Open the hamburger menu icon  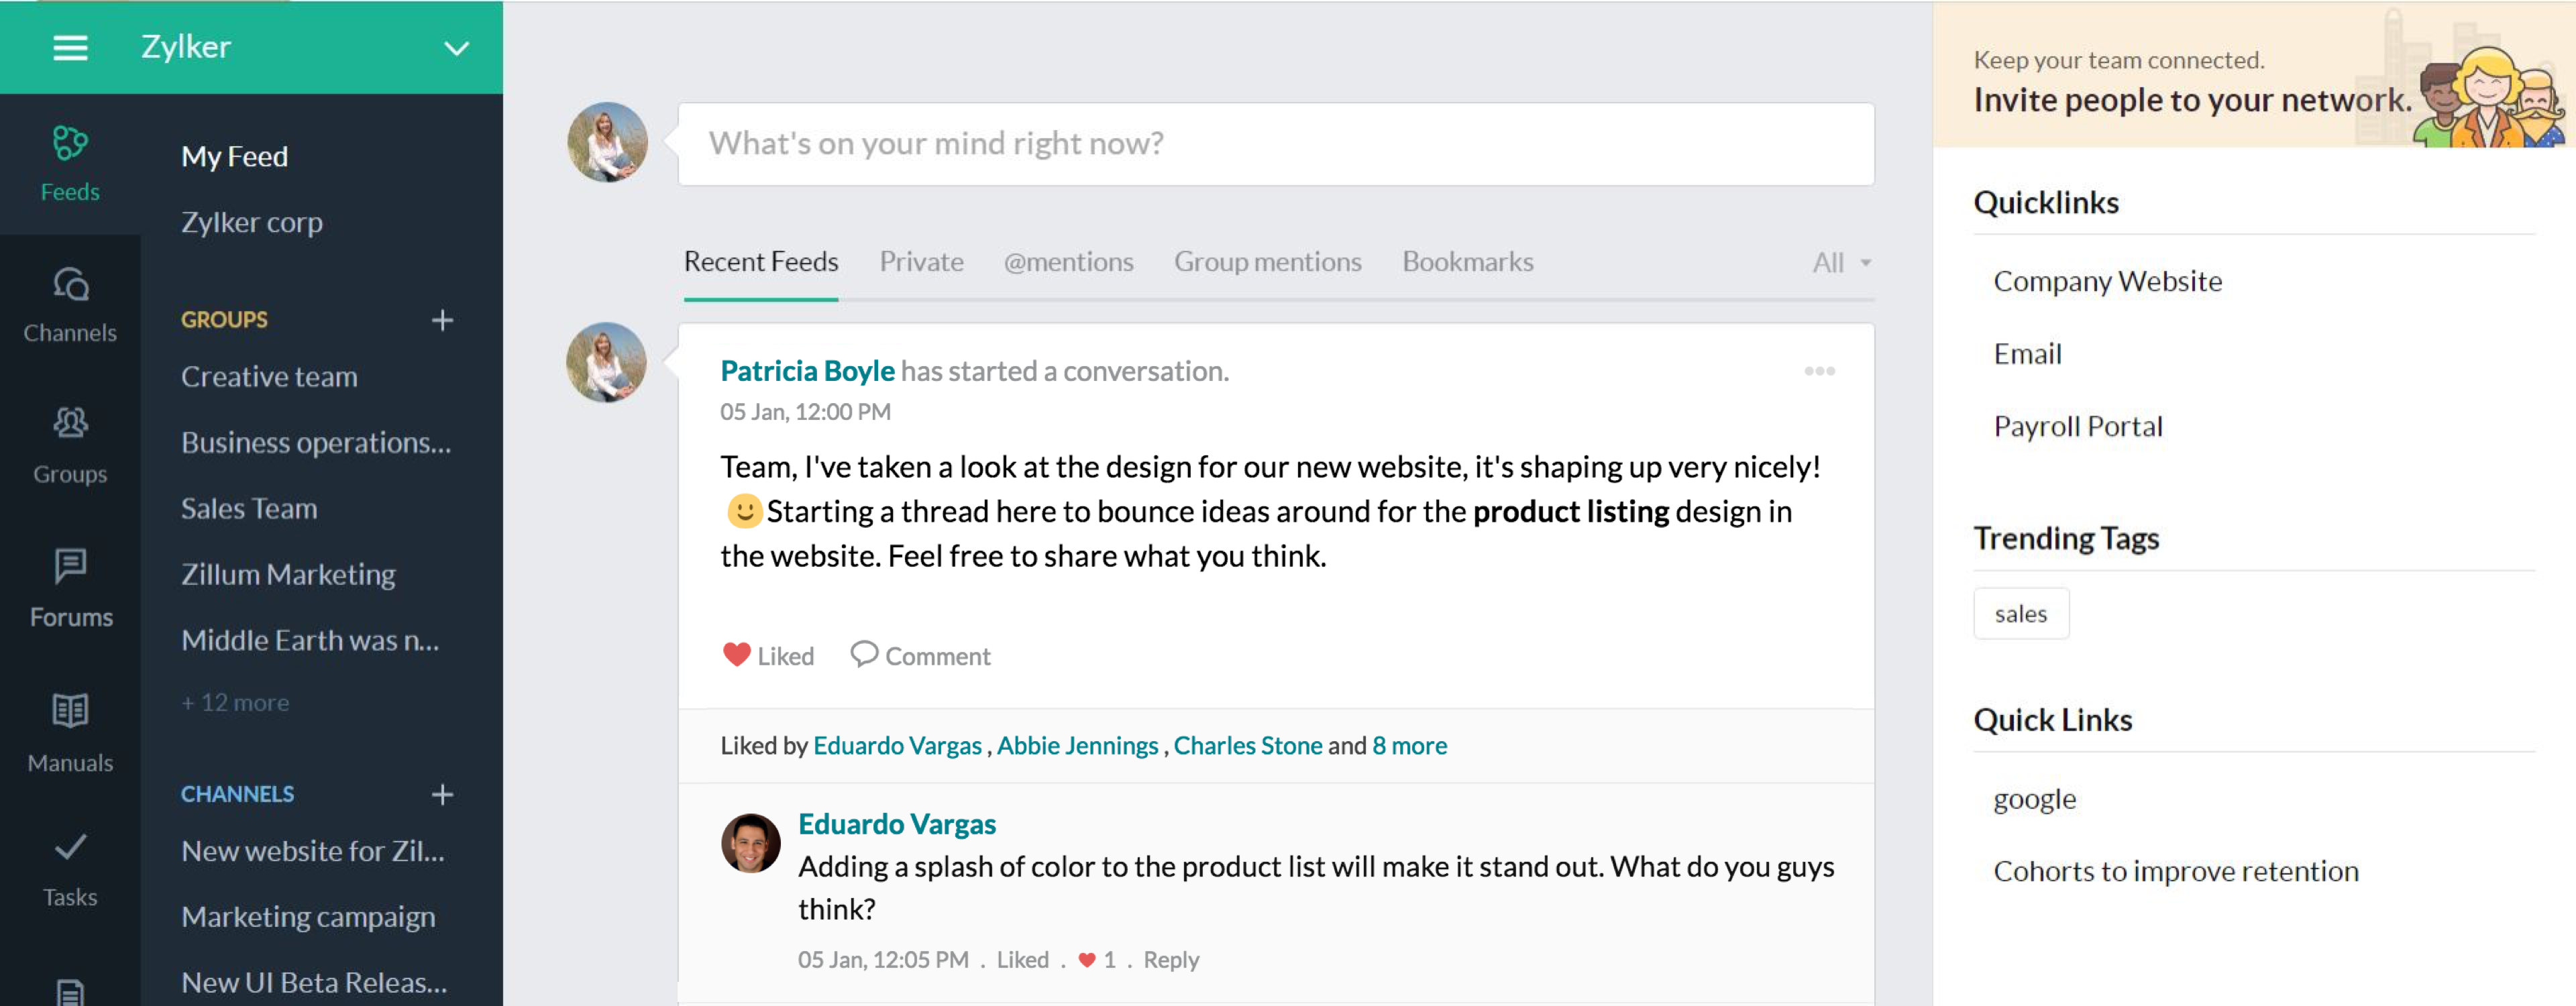(x=70, y=47)
